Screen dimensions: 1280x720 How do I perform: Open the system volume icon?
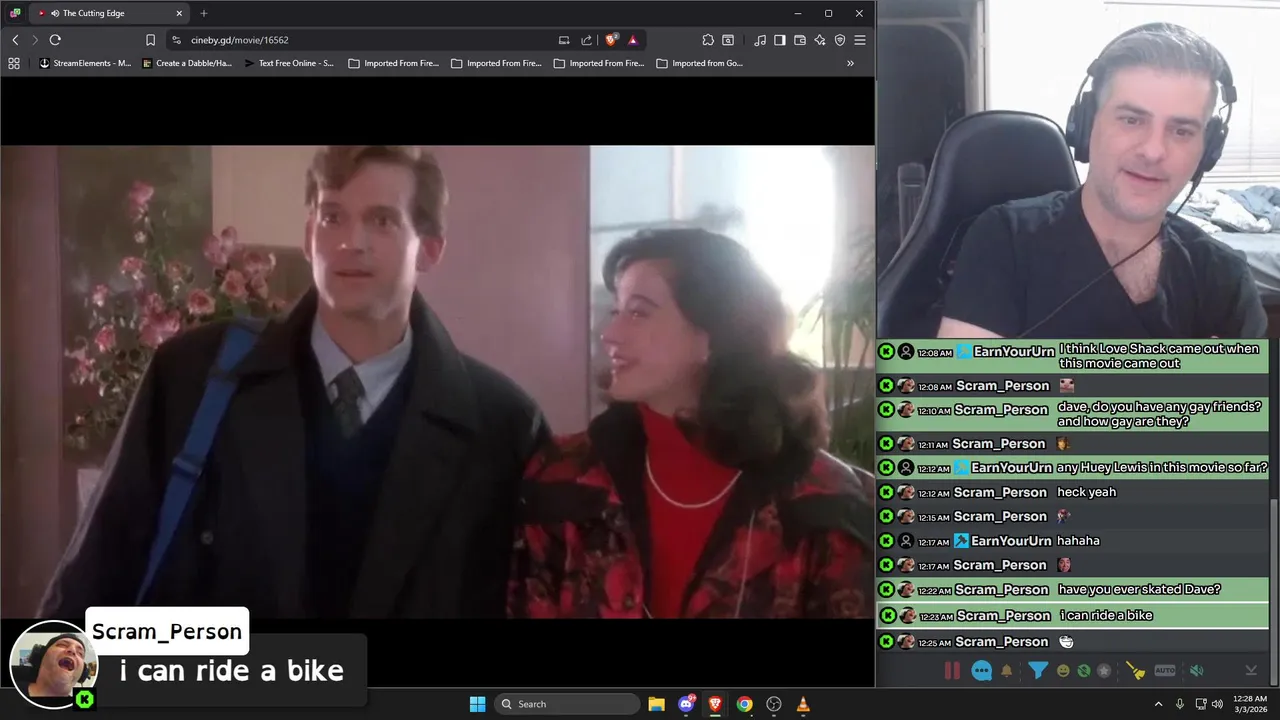[x=1217, y=704]
